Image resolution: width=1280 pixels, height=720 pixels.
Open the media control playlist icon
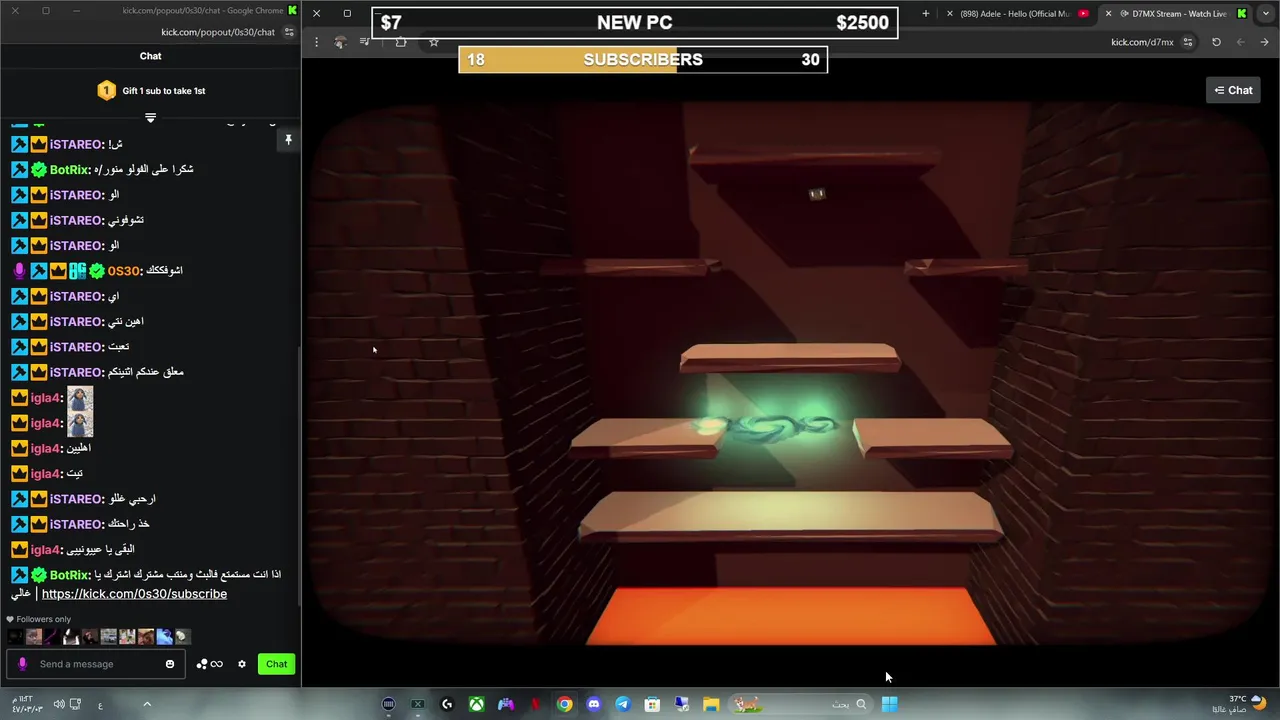pyautogui.click(x=364, y=42)
